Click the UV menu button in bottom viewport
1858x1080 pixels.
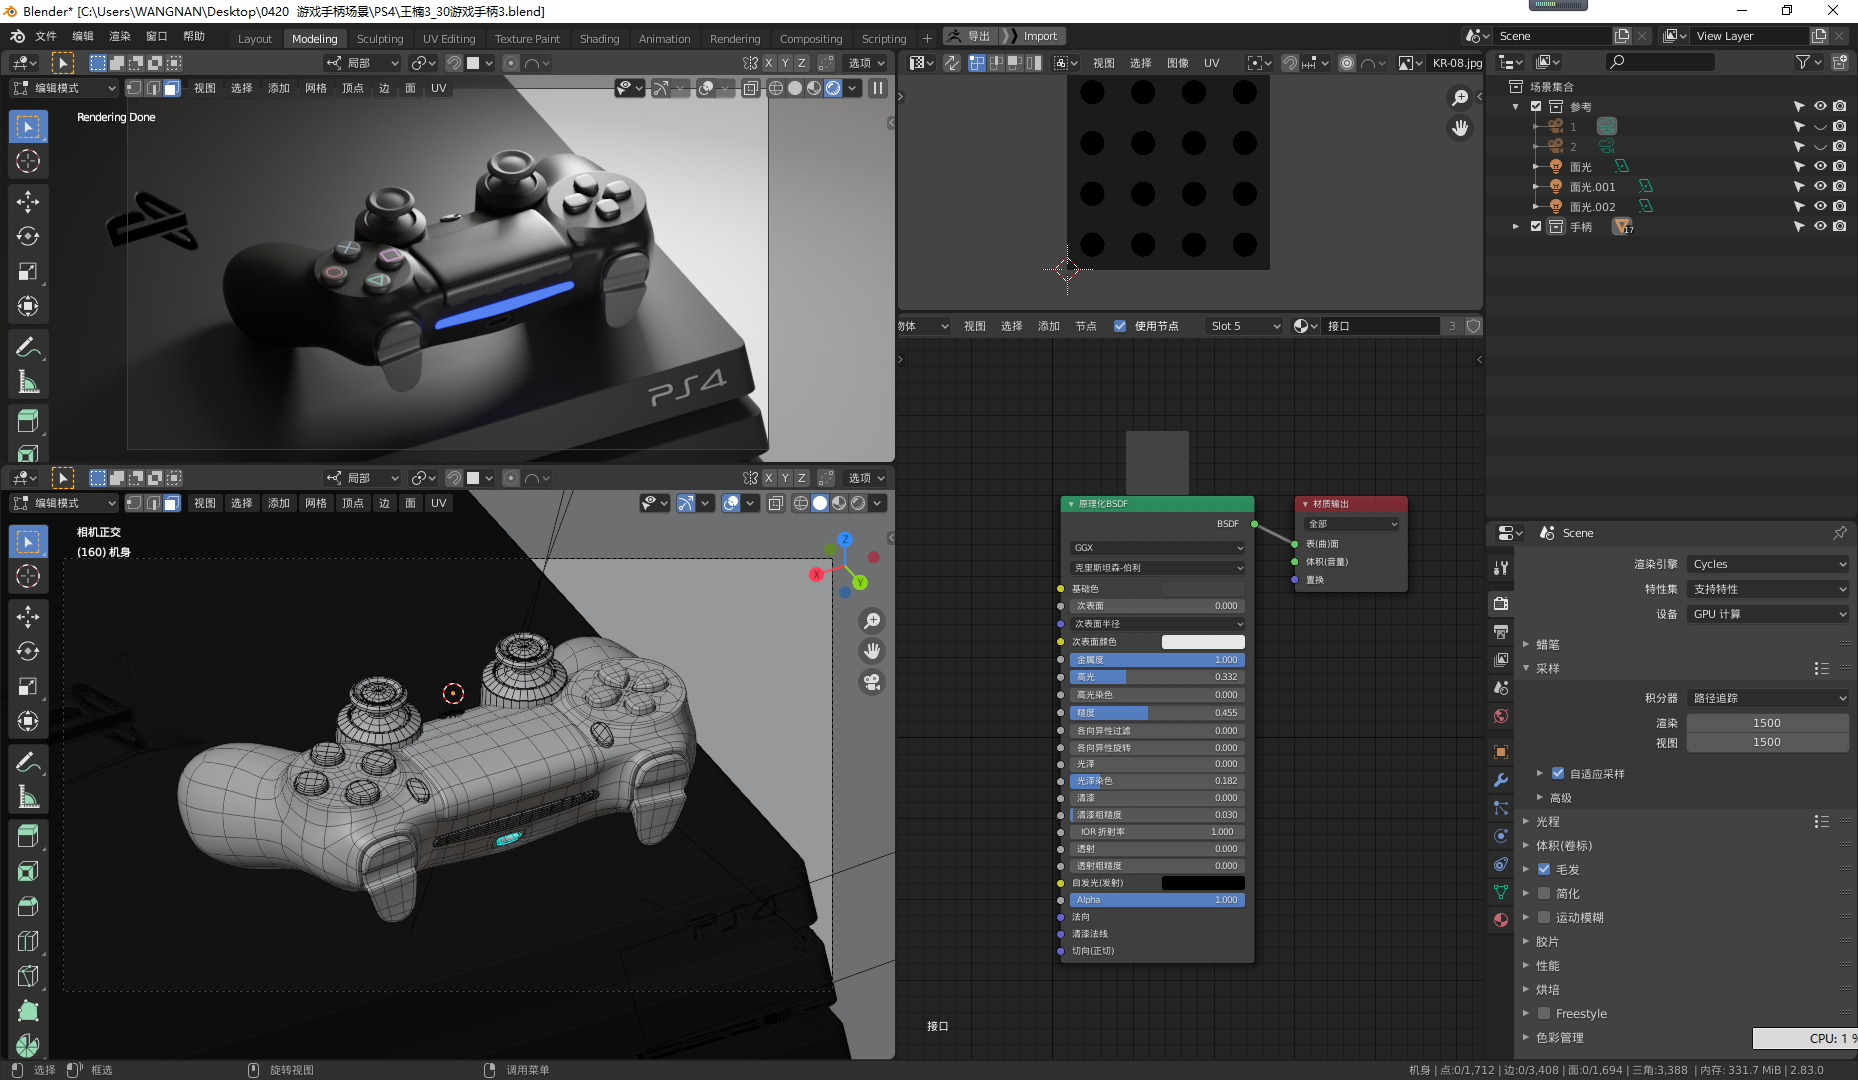click(438, 503)
